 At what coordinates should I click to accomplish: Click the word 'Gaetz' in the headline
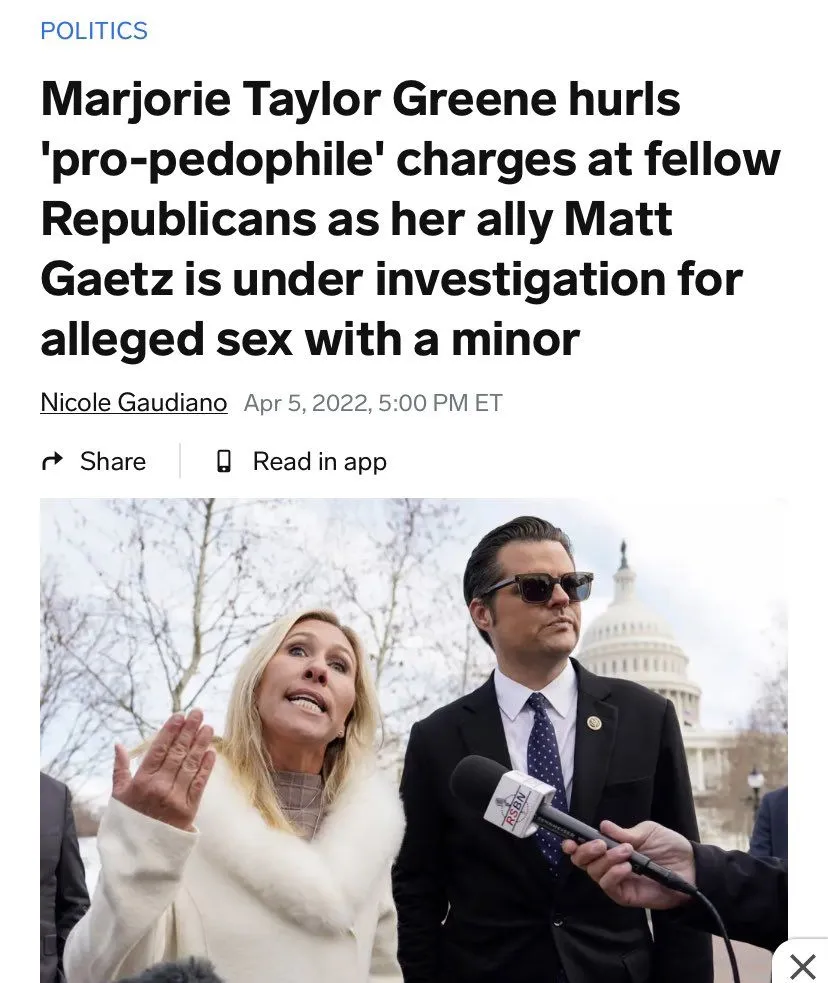pos(107,279)
